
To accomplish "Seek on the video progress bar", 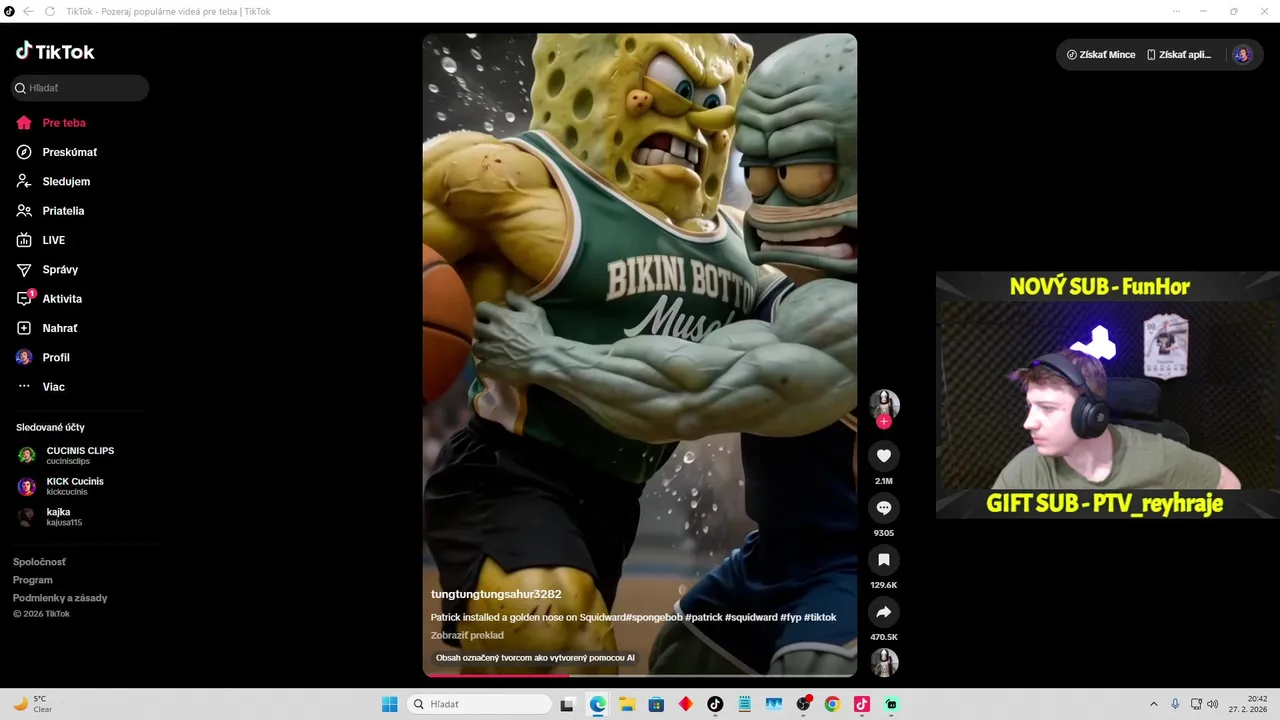I will click(640, 675).
